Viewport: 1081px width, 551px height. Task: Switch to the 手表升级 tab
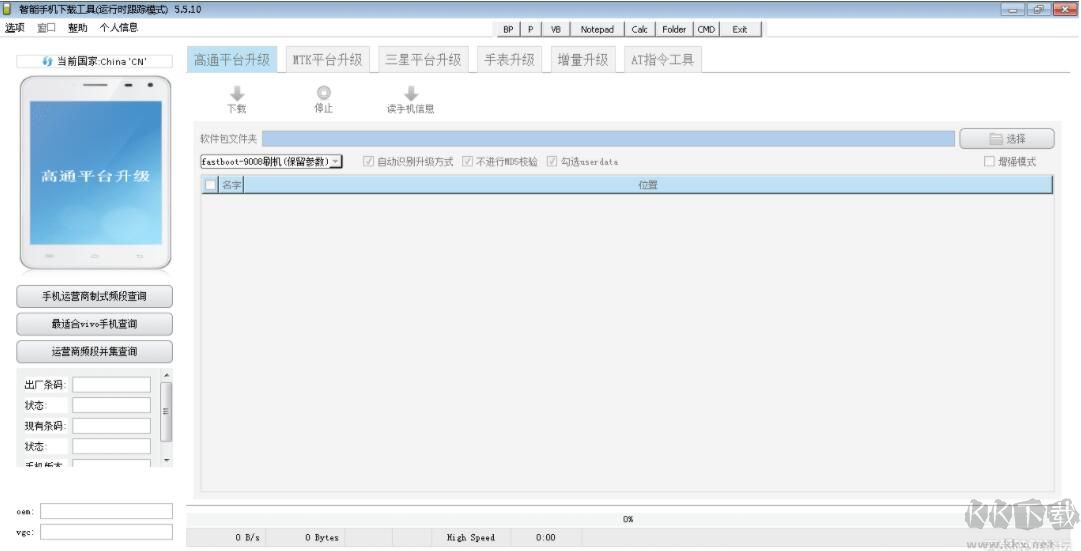click(509, 59)
